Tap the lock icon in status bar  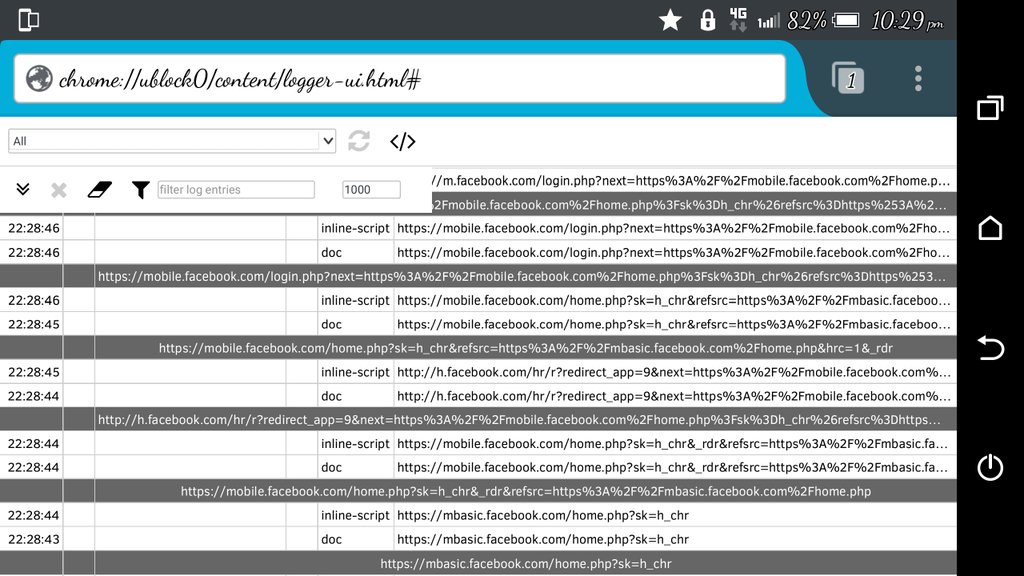(707, 20)
